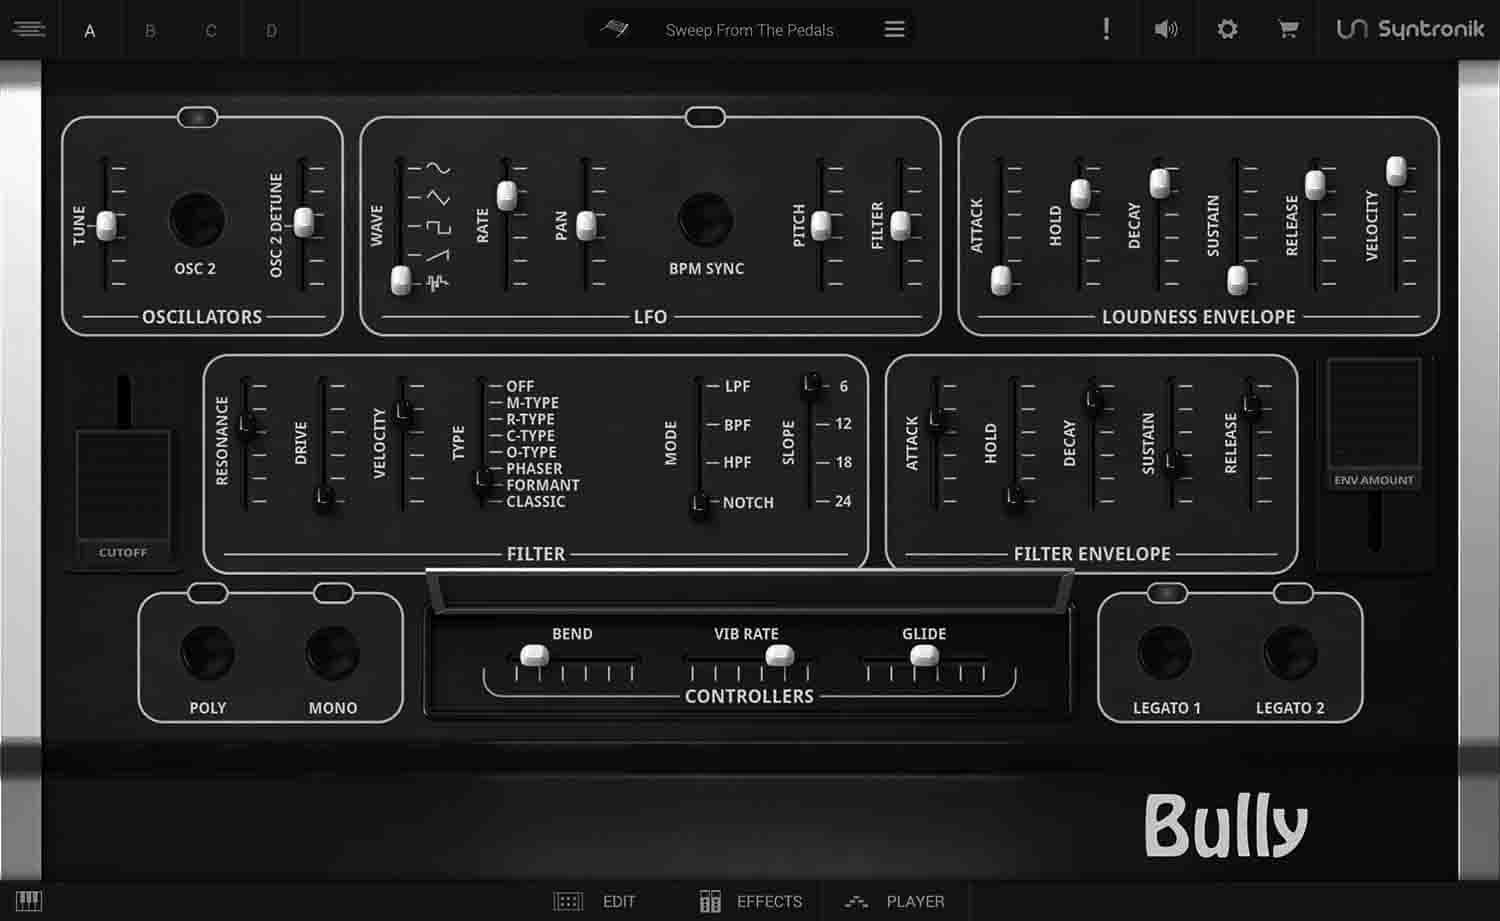Click Loudness Envelope ATTACK slider handle
The image size is (1500, 921).
point(1001,280)
